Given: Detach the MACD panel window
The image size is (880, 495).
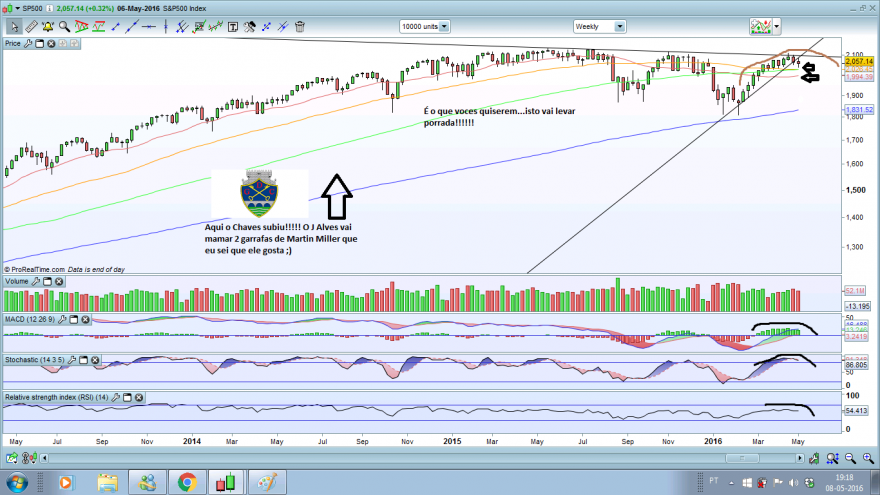Looking at the screenshot, I should pos(74,319).
